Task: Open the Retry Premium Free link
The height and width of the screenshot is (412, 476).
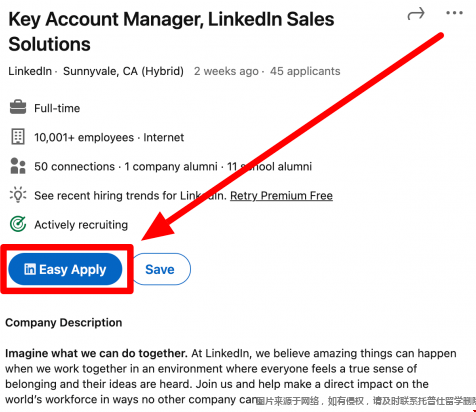Action: pyautogui.click(x=281, y=195)
